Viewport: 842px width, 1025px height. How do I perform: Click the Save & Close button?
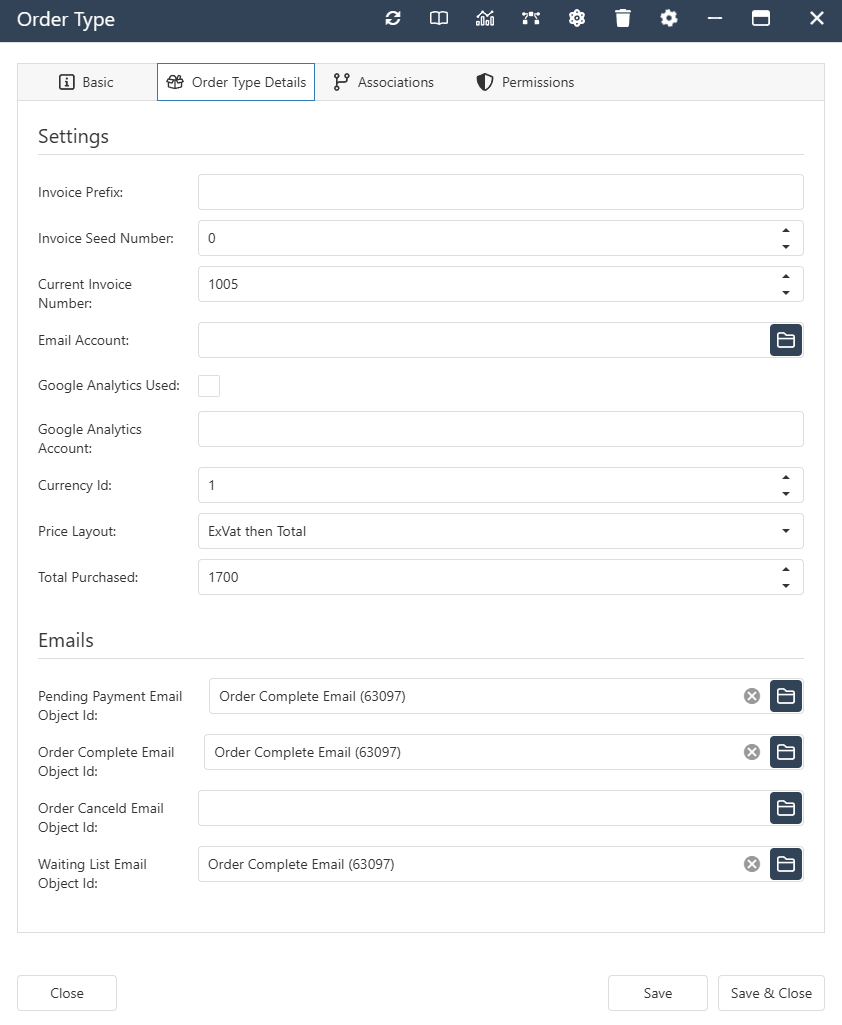771,993
